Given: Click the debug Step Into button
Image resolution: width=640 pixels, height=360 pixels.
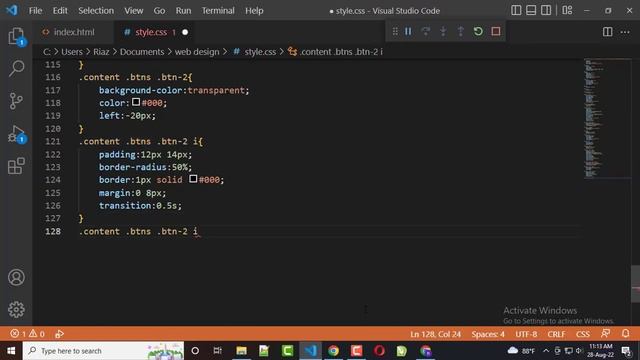Looking at the screenshot, I should (x=443, y=31).
